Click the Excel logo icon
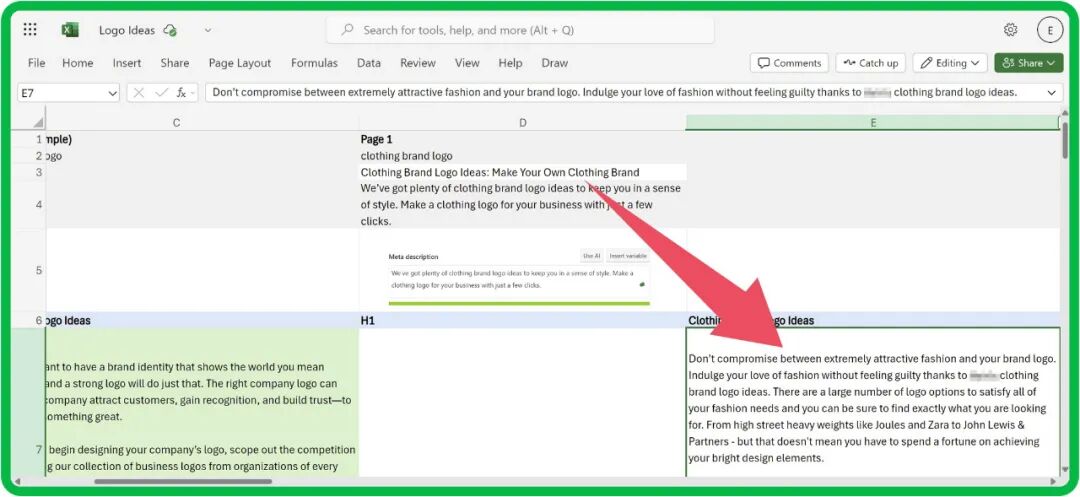Image resolution: width=1080 pixels, height=497 pixels. (x=70, y=30)
